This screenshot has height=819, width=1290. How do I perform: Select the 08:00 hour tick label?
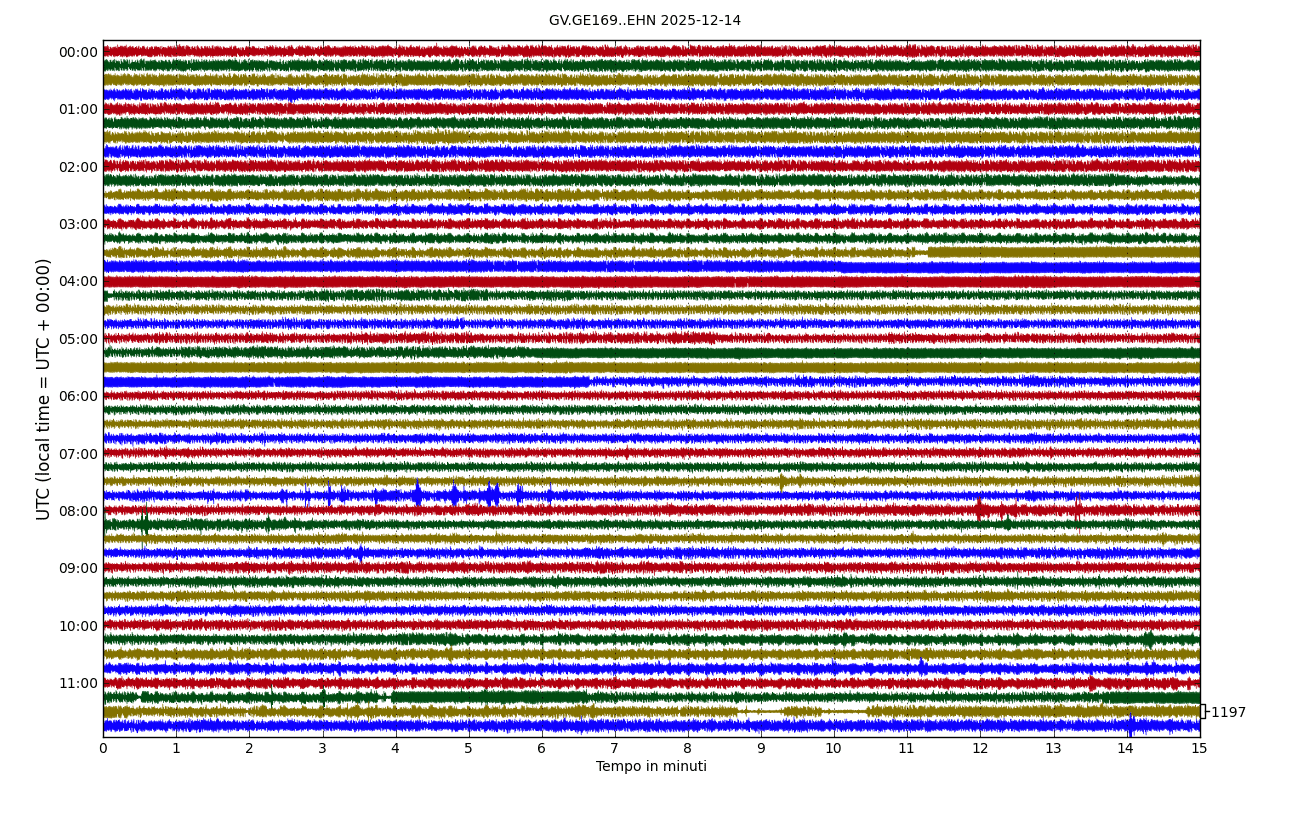[x=78, y=511]
